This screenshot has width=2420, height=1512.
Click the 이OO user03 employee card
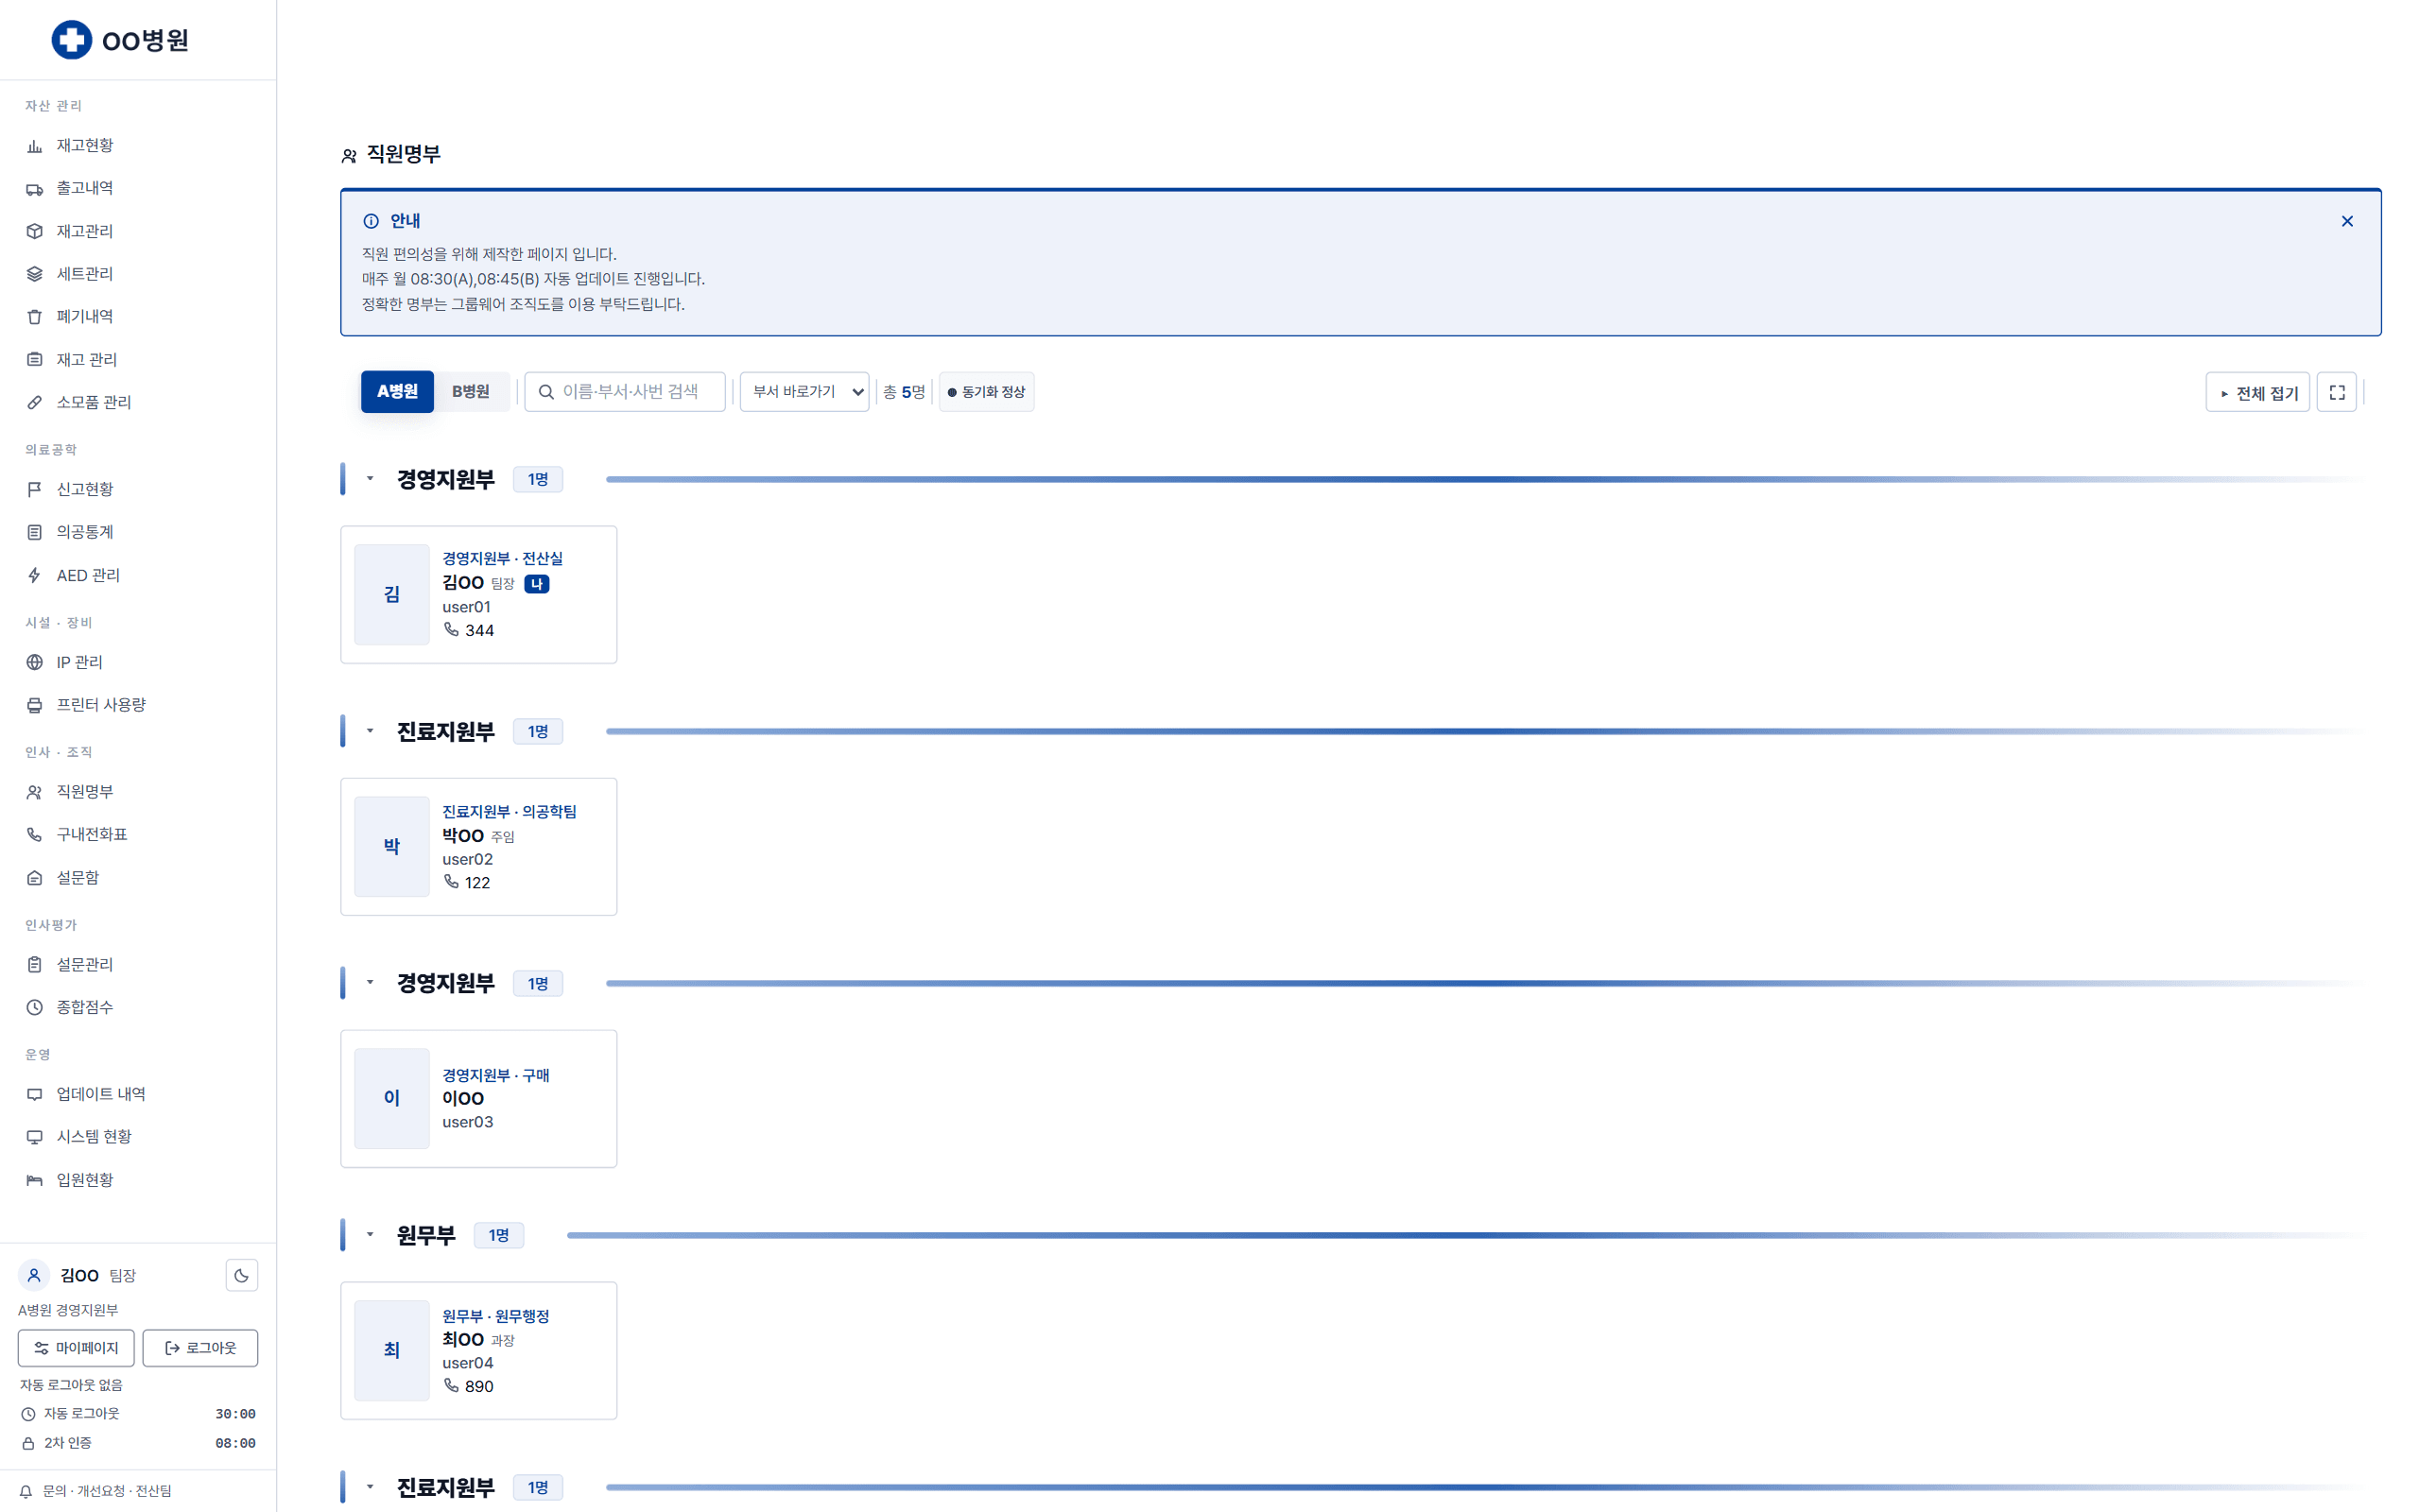(x=479, y=1099)
